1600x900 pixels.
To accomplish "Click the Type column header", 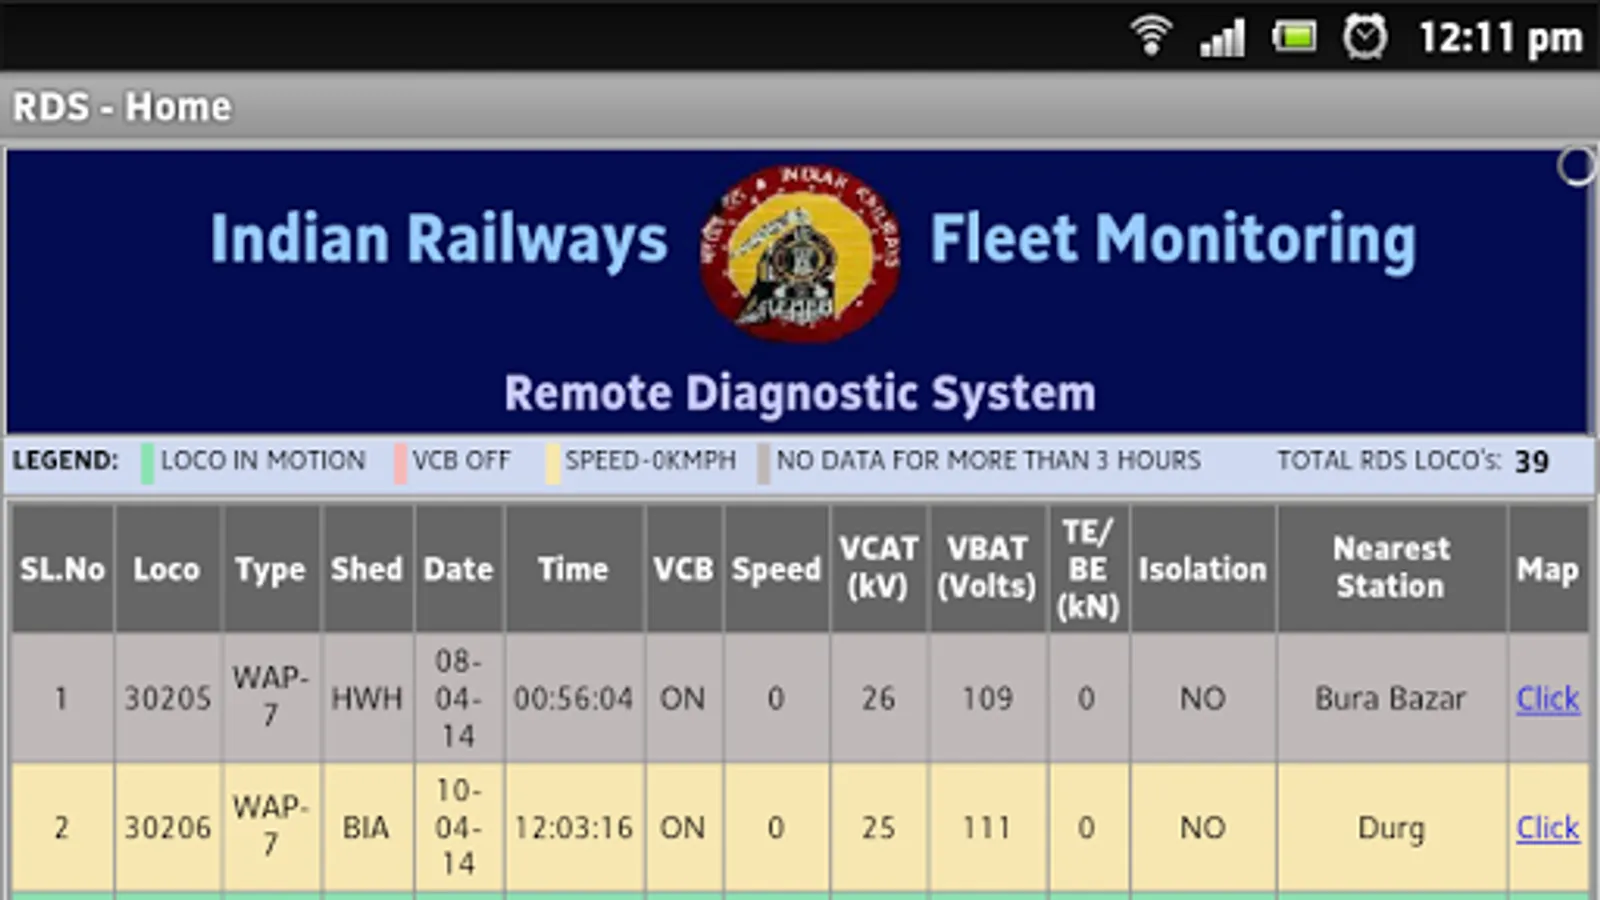I will pos(271,569).
